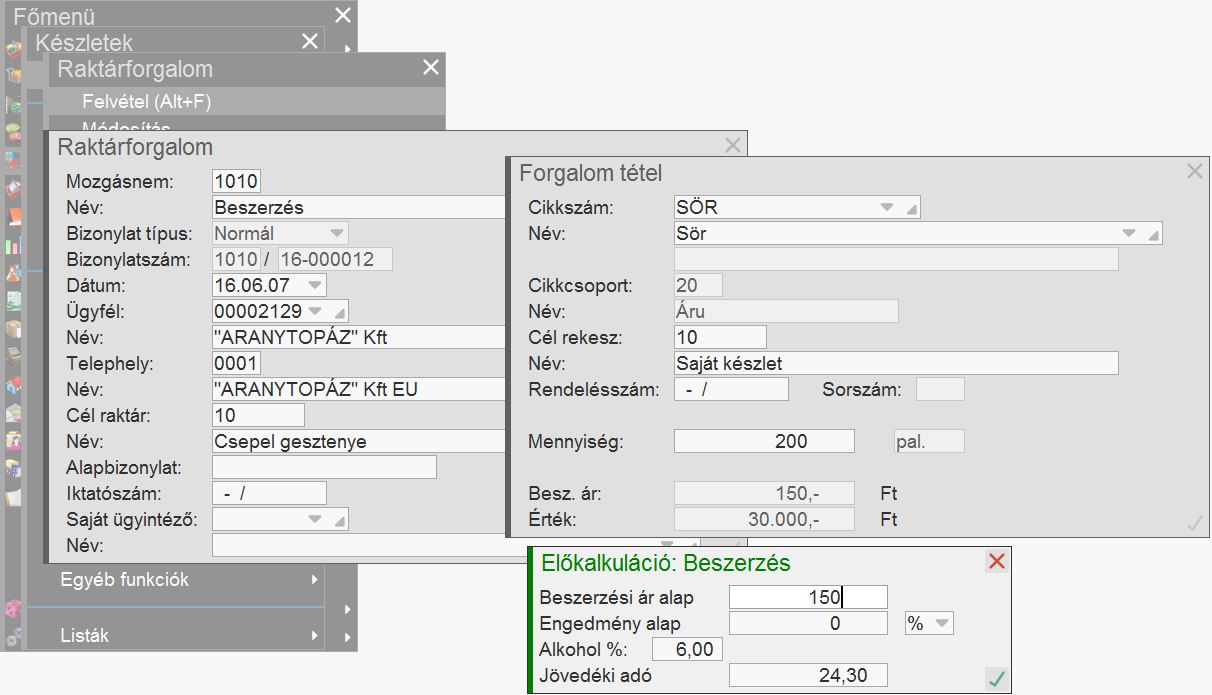Click the Alkohol % field 6,00
The width and height of the screenshot is (1212, 695).
point(687,650)
